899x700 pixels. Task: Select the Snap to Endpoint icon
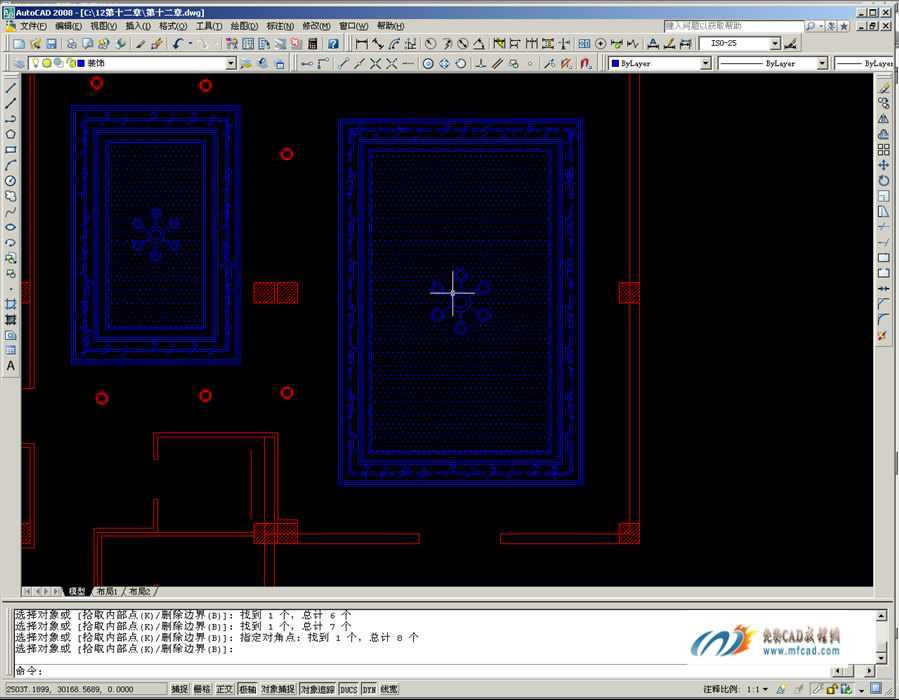coord(343,64)
